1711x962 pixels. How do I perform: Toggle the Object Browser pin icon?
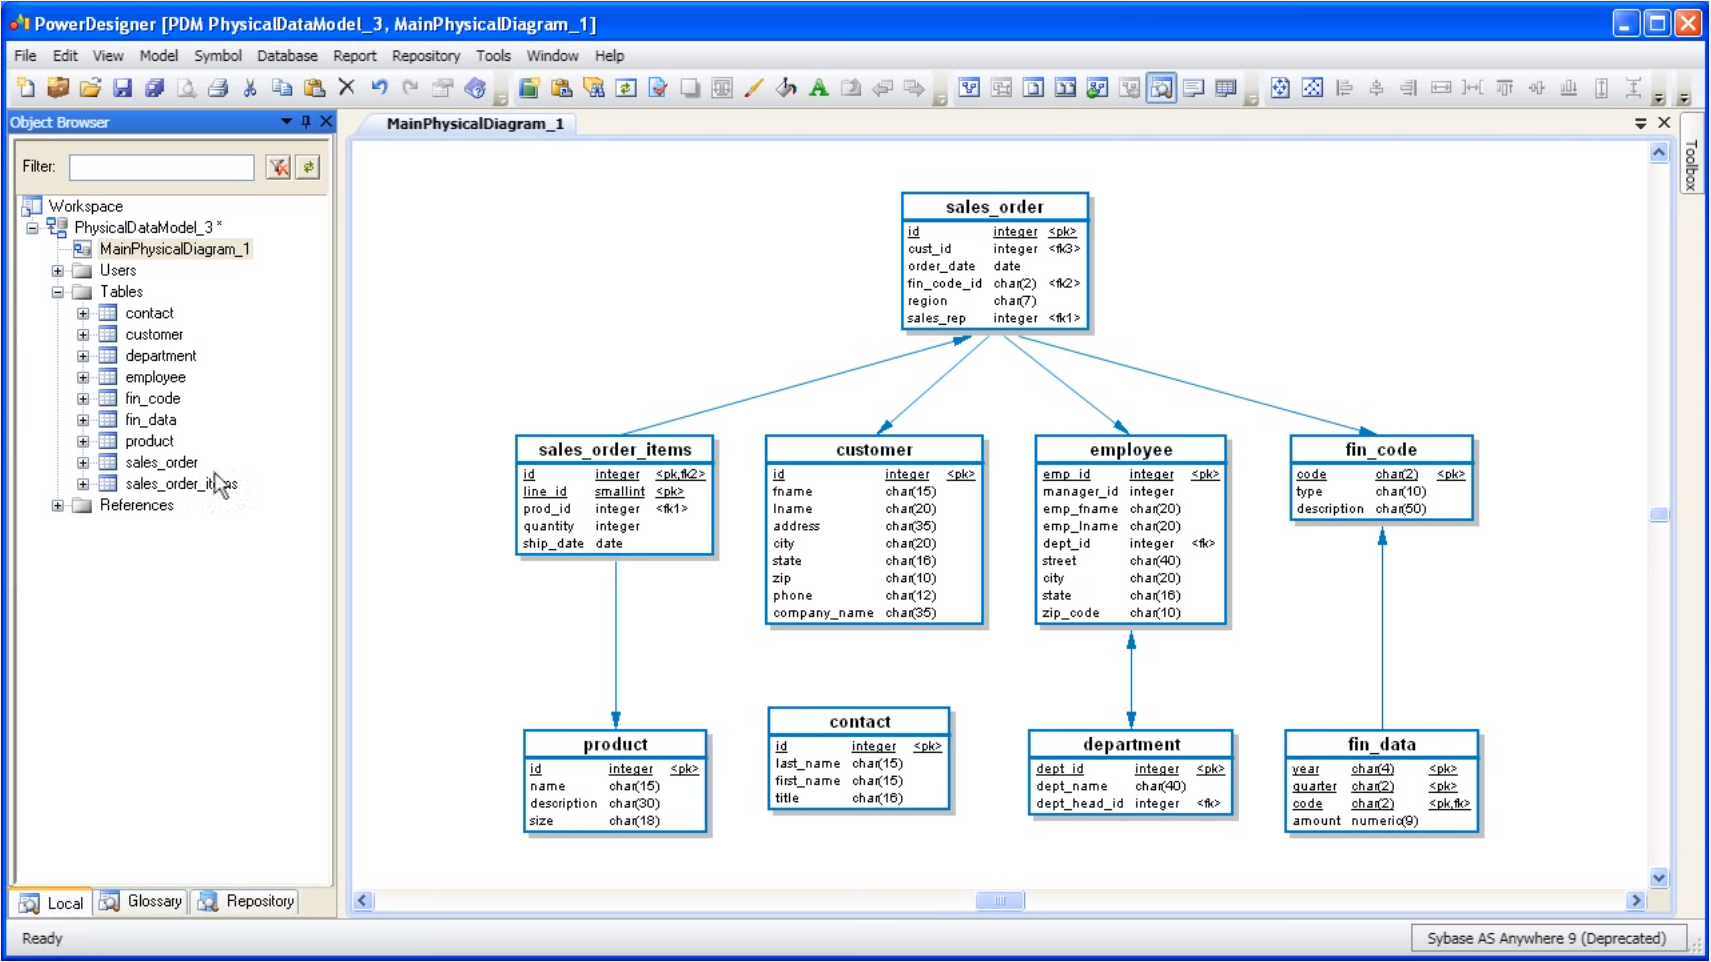coord(306,122)
